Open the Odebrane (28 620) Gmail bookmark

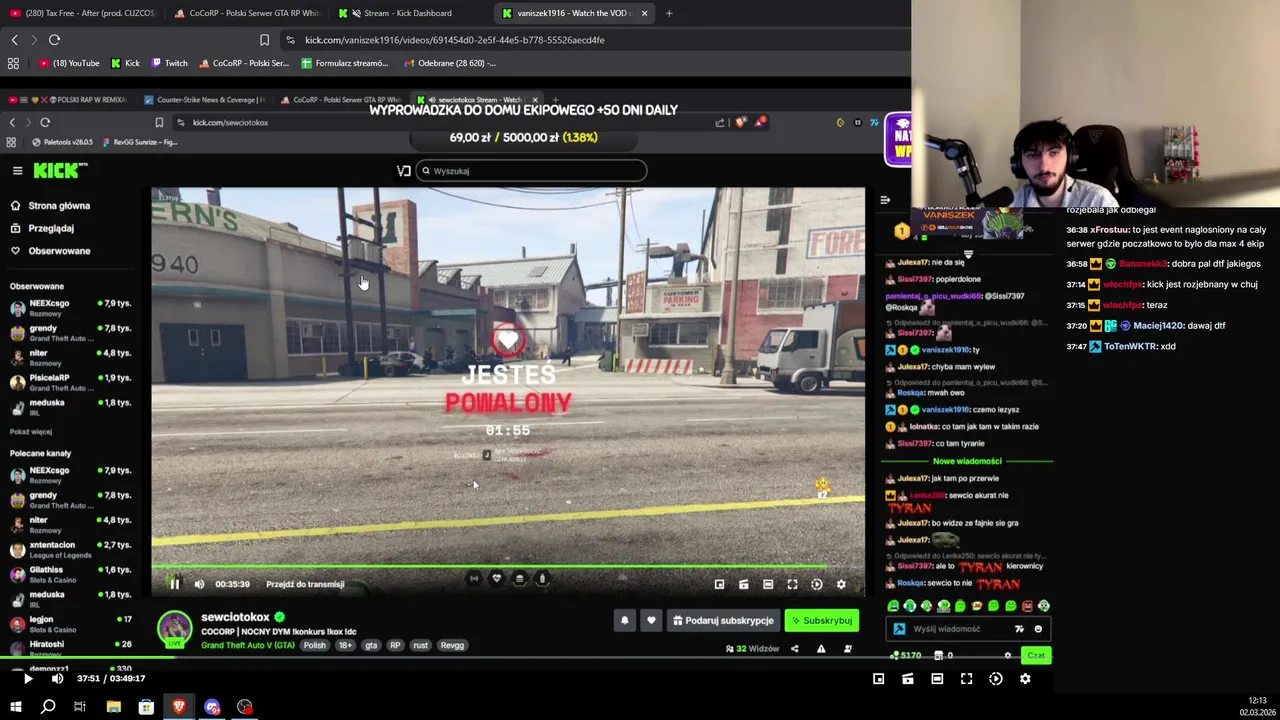(450, 63)
